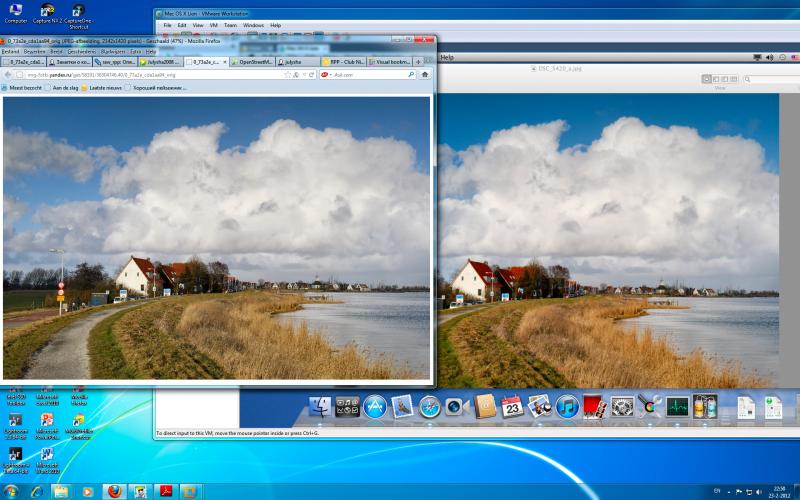Open ColorSync Utility in the dock
Viewport: 800px width, 500px height.
tap(650, 407)
